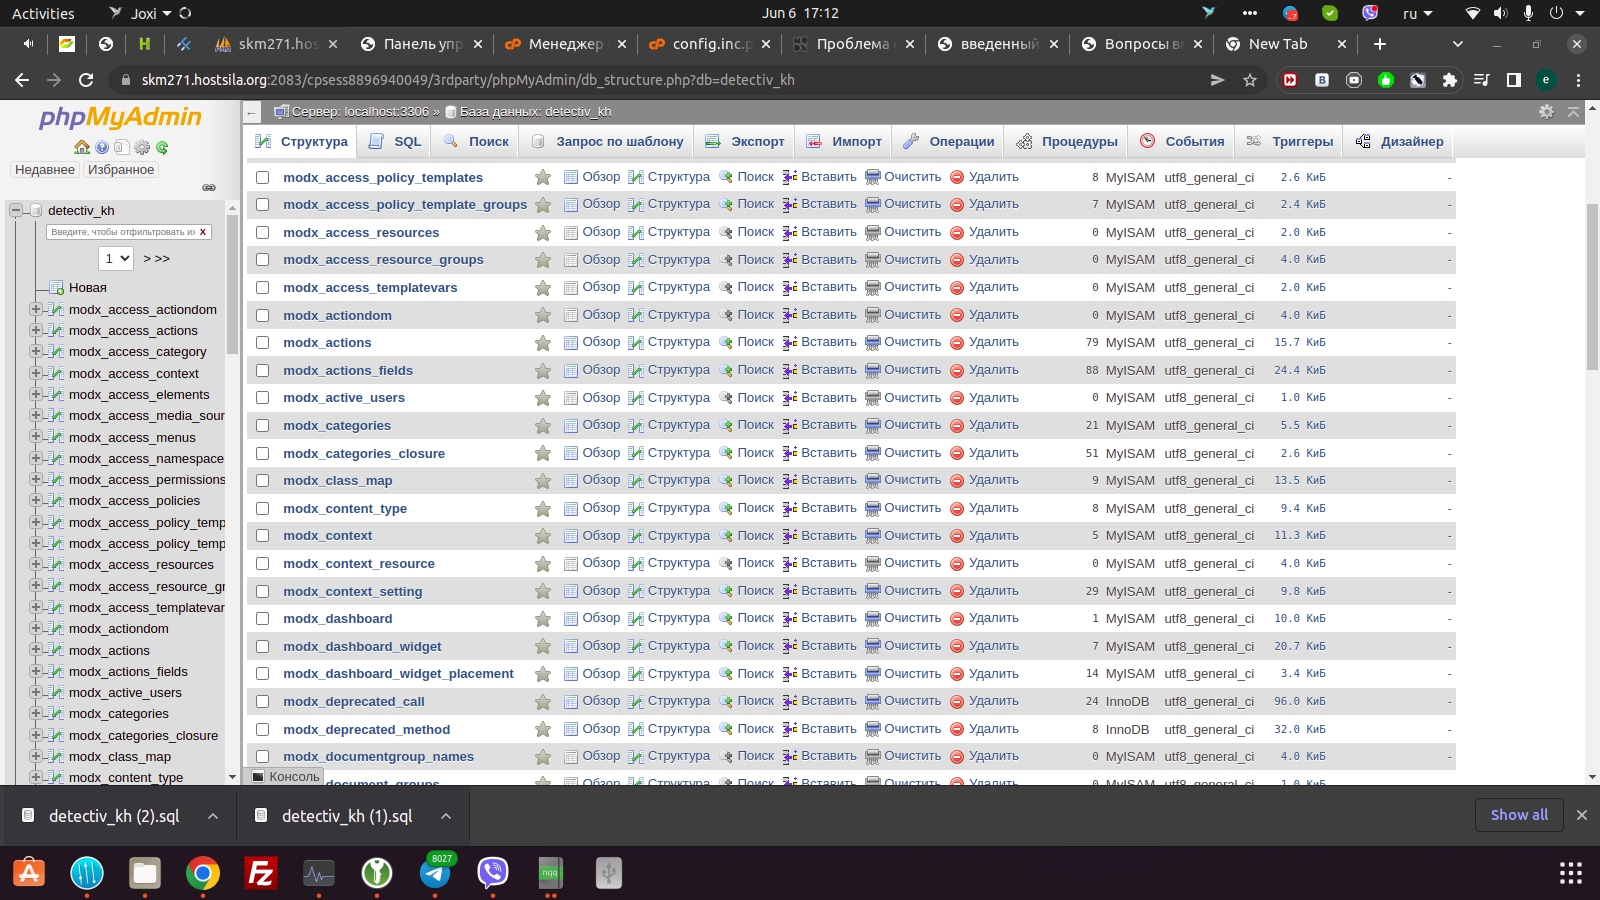Image resolution: width=1600 pixels, height=900 pixels.
Task: Open the page number dropdown in sidebar
Action: pos(117,258)
